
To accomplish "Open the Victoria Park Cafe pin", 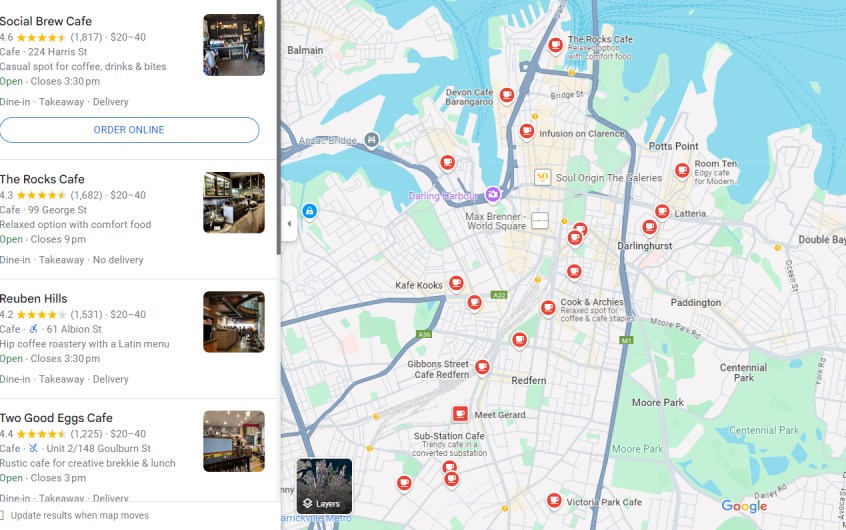I will 554,501.
